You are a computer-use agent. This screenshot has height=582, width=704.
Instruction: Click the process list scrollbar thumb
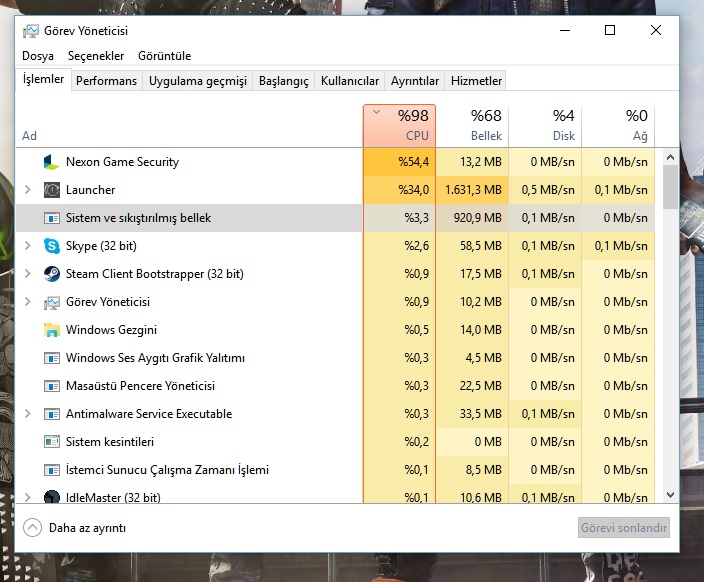[670, 187]
